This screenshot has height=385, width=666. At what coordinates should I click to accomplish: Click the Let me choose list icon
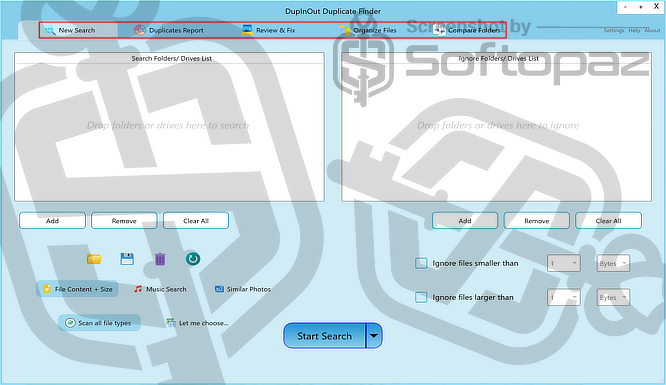tap(171, 323)
